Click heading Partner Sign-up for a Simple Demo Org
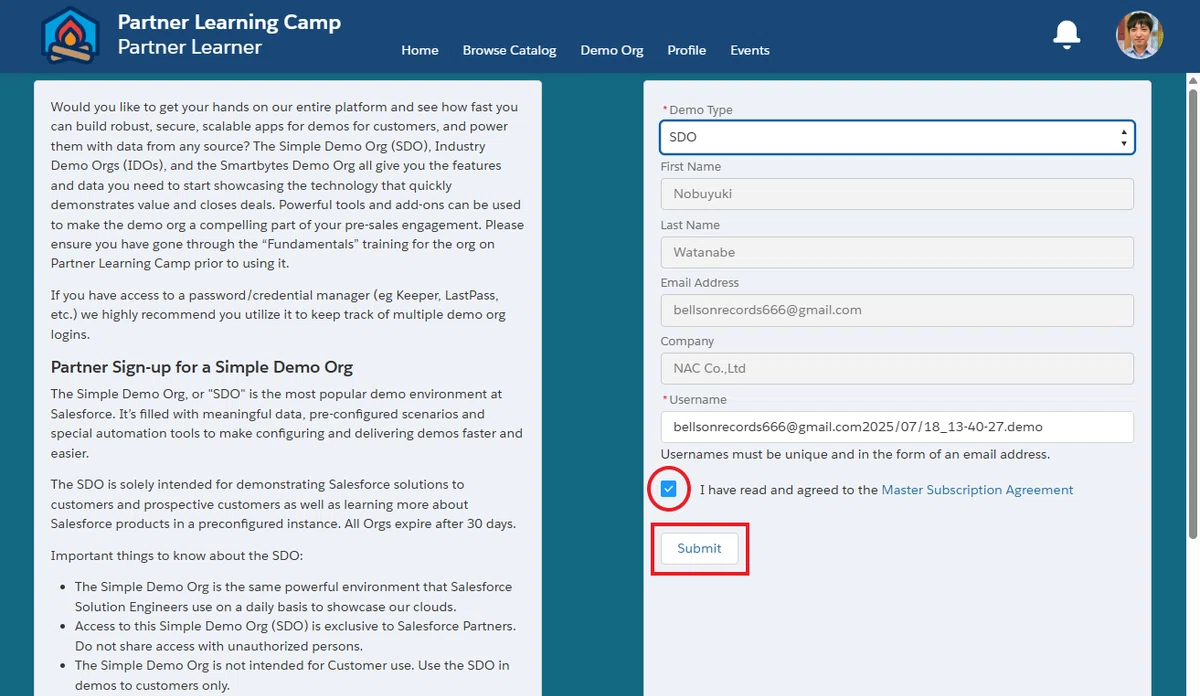 click(x=202, y=367)
